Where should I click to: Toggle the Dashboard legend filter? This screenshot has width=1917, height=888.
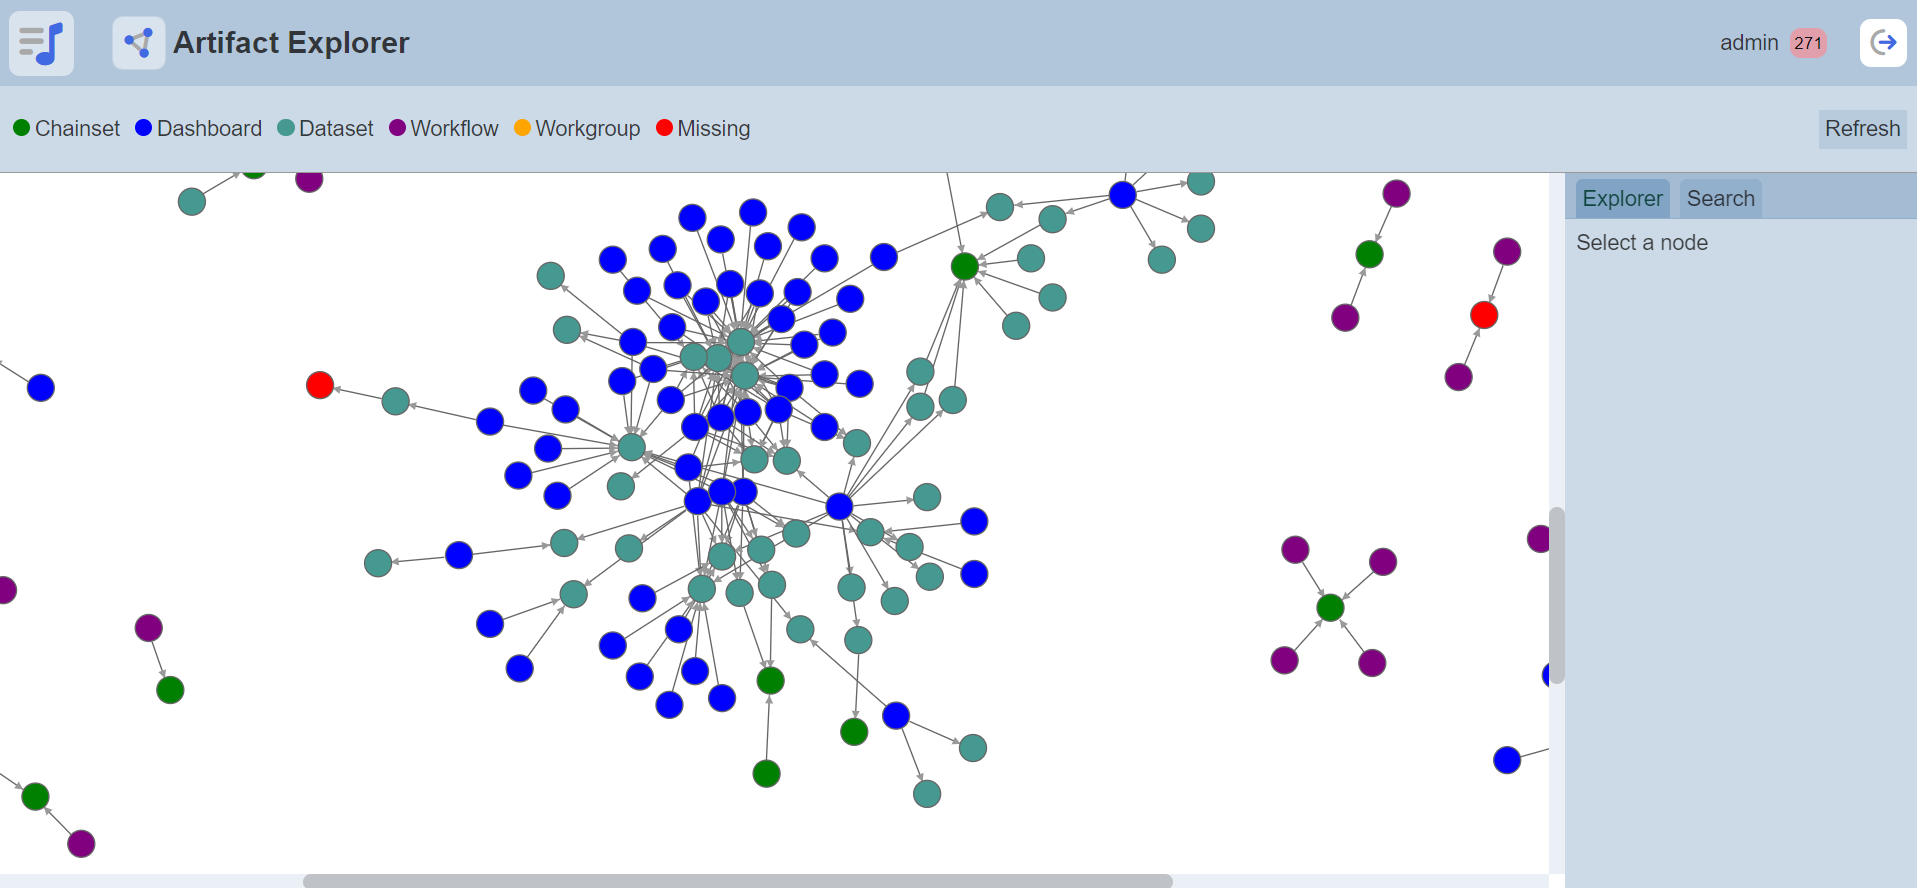pyautogui.click(x=198, y=129)
